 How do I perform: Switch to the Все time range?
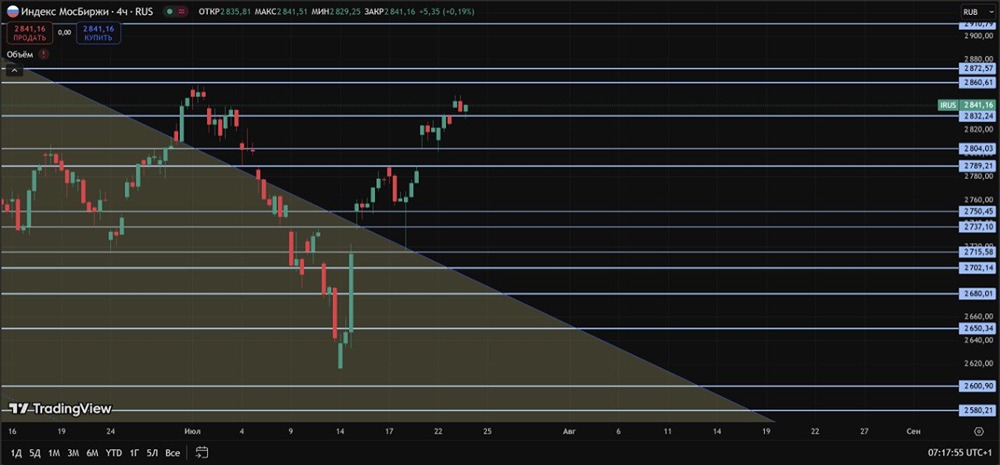(x=172, y=453)
